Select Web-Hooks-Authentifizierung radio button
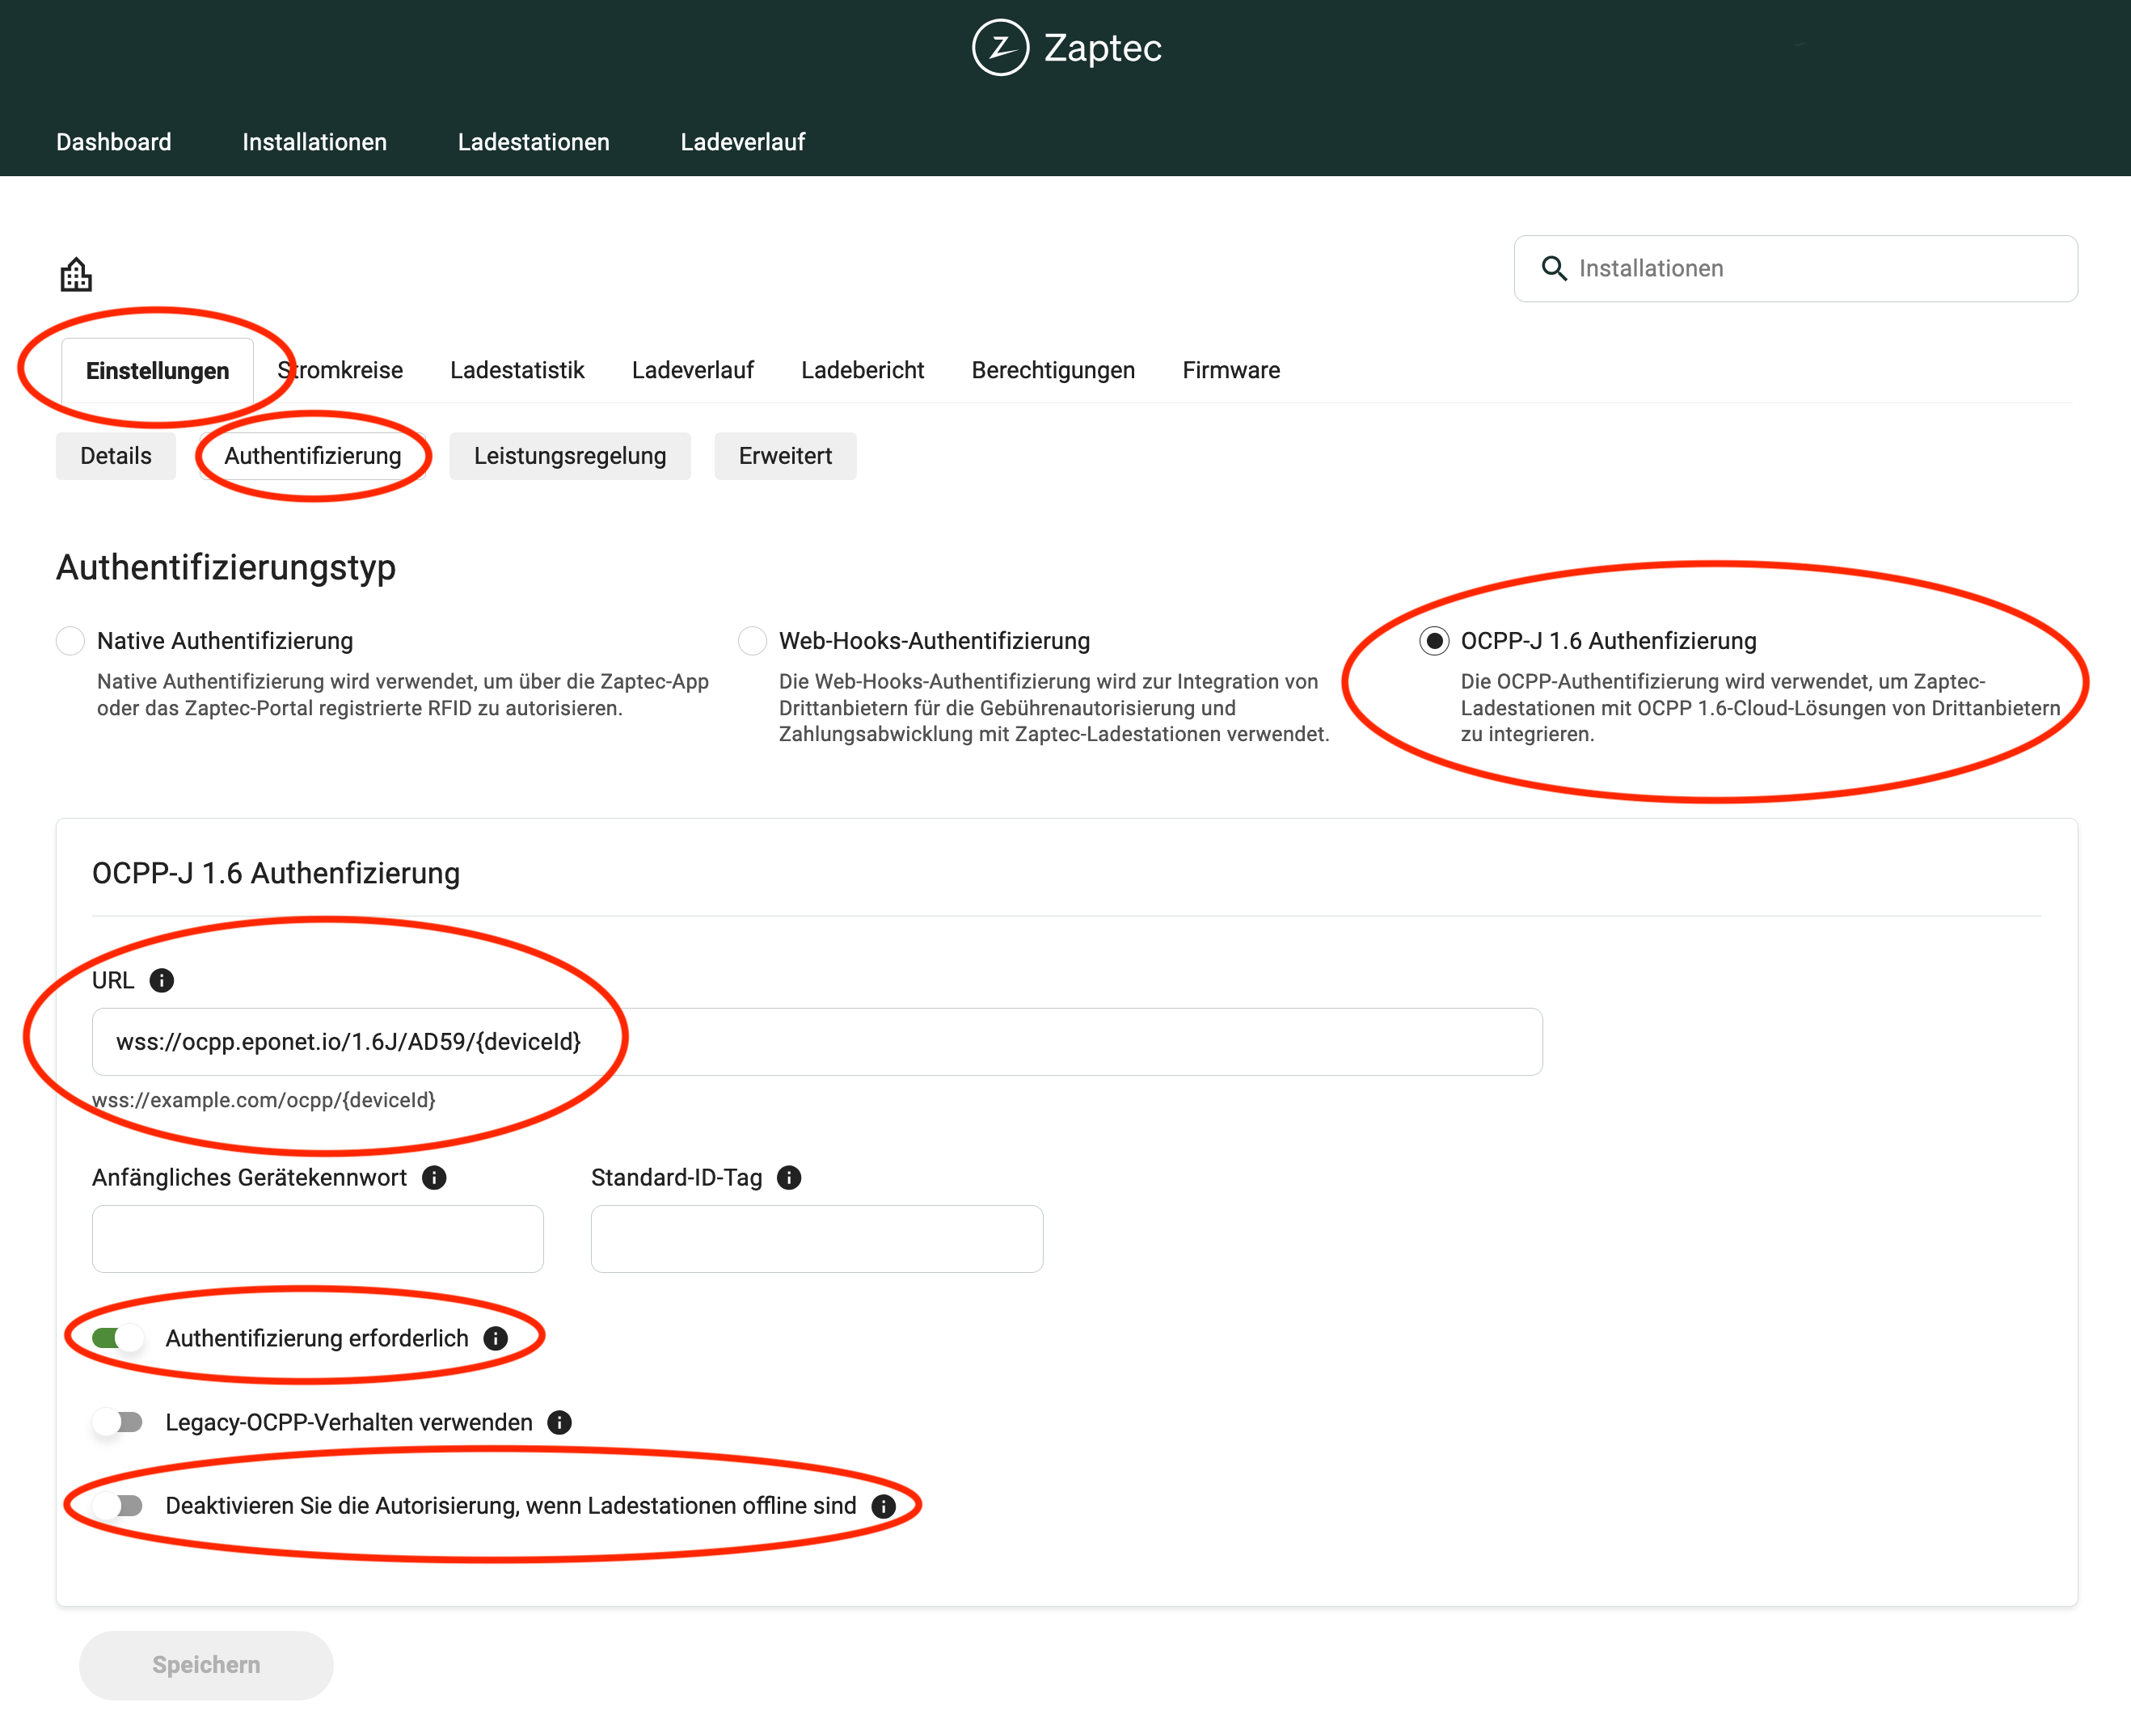The height and width of the screenshot is (1736, 2131). [x=752, y=641]
